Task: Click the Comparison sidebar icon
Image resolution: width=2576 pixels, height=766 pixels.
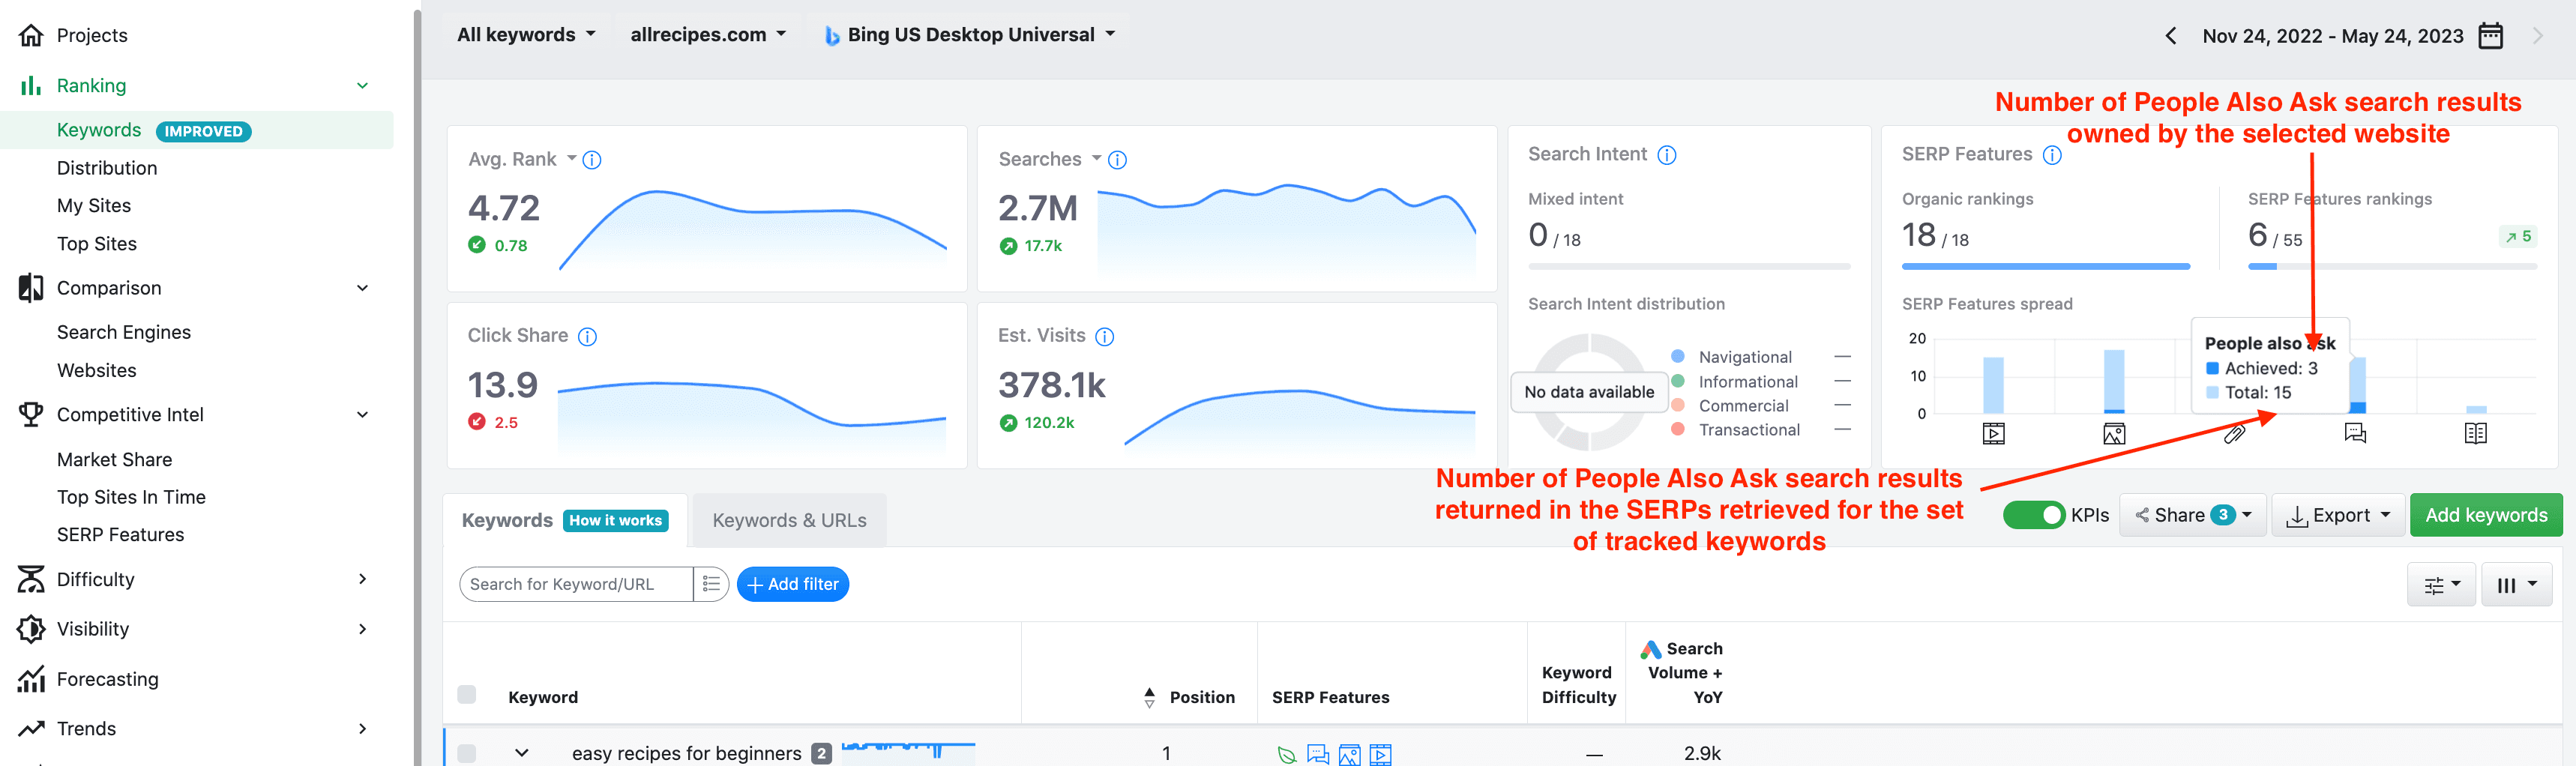Action: coord(31,288)
